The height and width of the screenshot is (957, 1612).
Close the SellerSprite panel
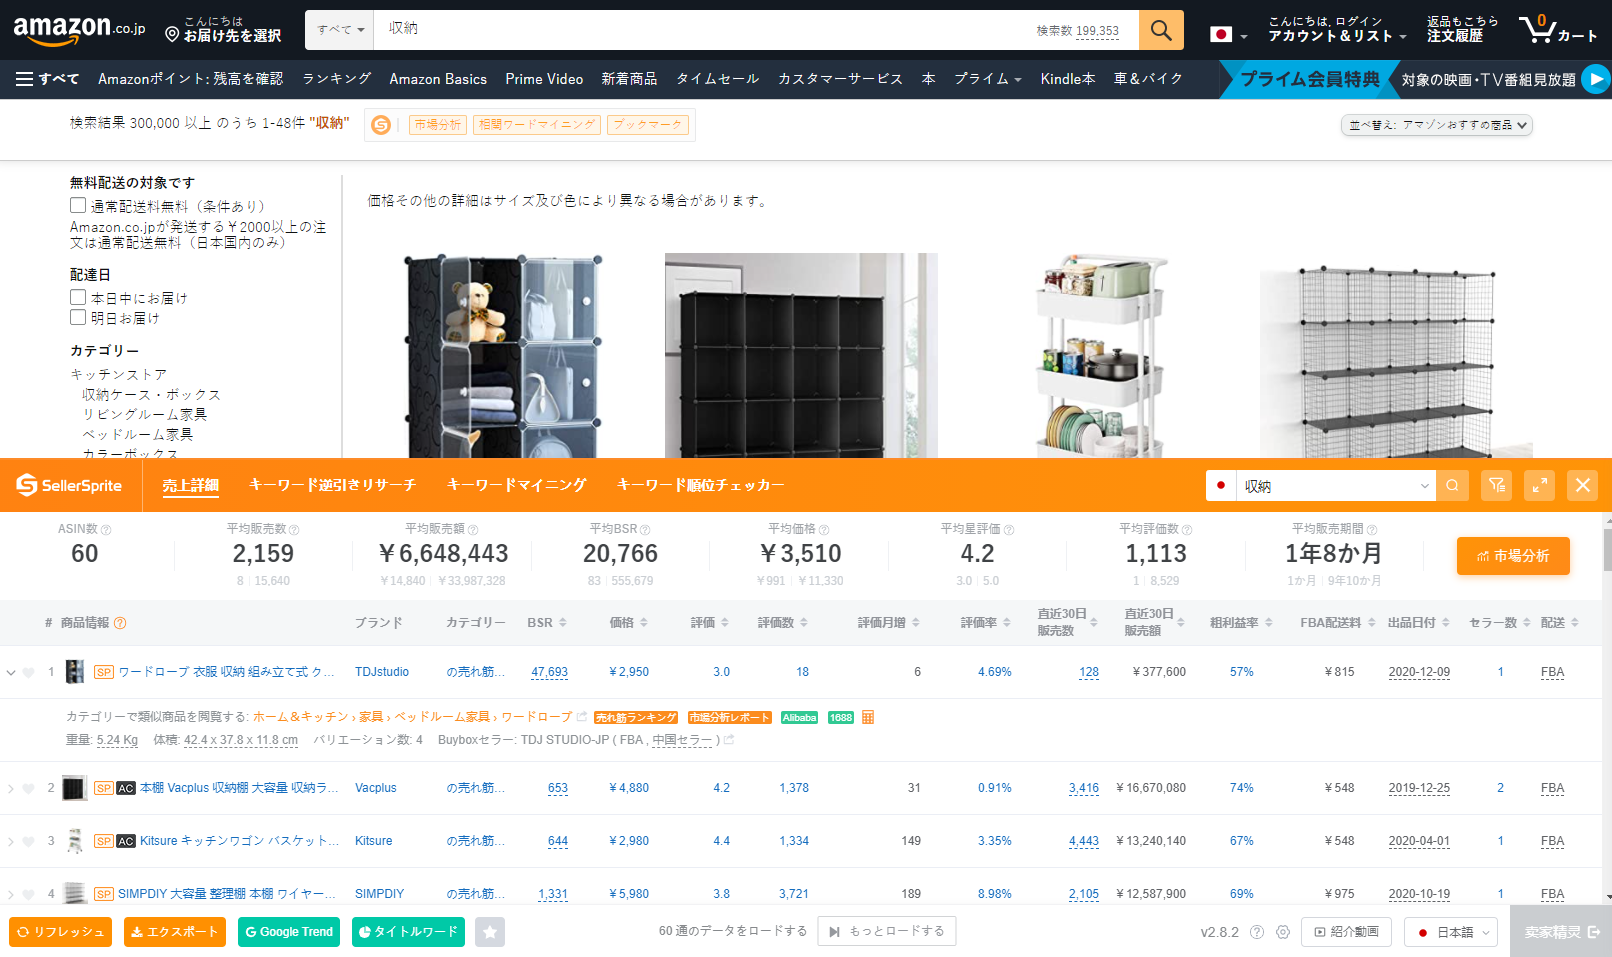(x=1583, y=486)
